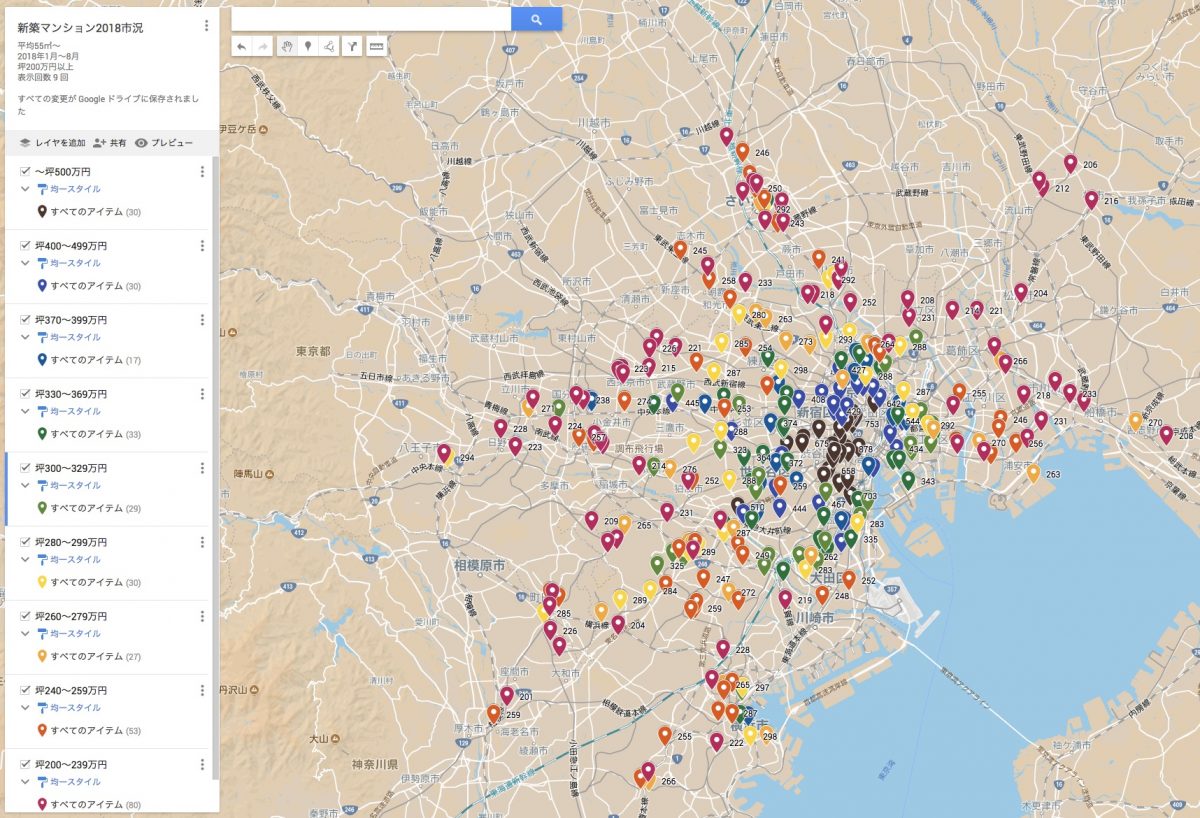Open 均一スタイル for the 坪330〜369万円 layer
Viewport: 1200px width, 818px height.
click(69, 411)
